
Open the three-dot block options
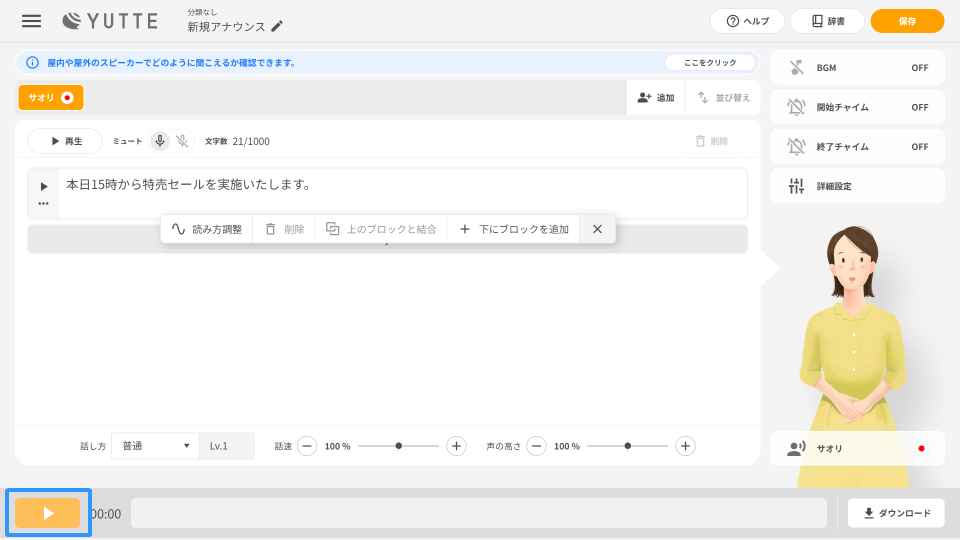[43, 203]
